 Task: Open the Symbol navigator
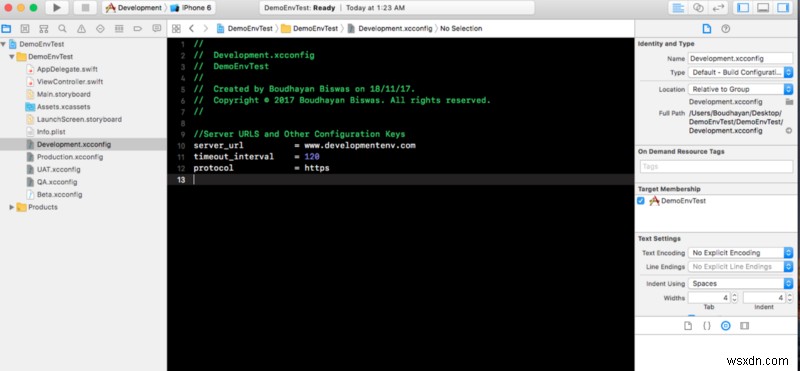44,29
